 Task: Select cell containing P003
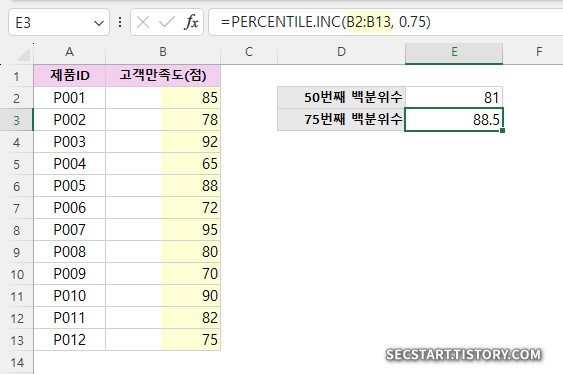[x=70, y=142]
